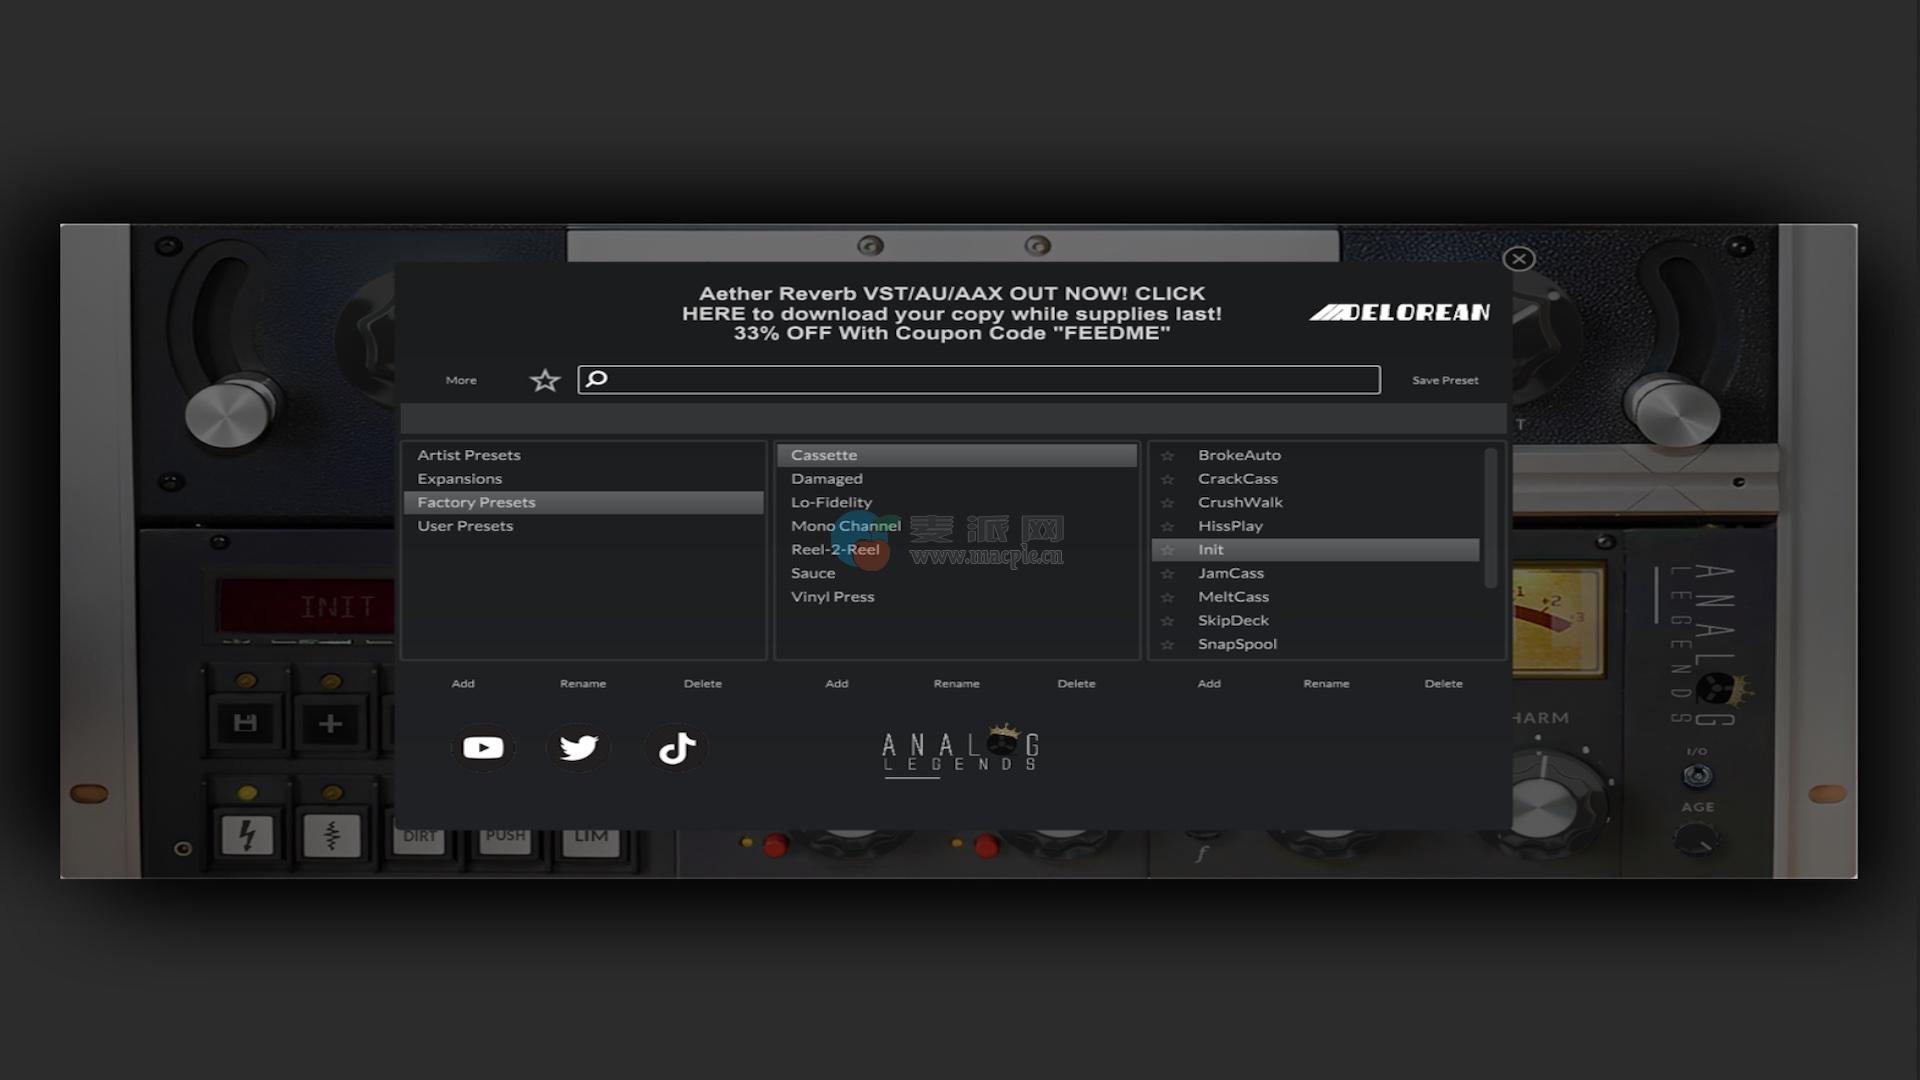The height and width of the screenshot is (1080, 1920).
Task: Close the preset browser with X icon
Action: 1519,259
